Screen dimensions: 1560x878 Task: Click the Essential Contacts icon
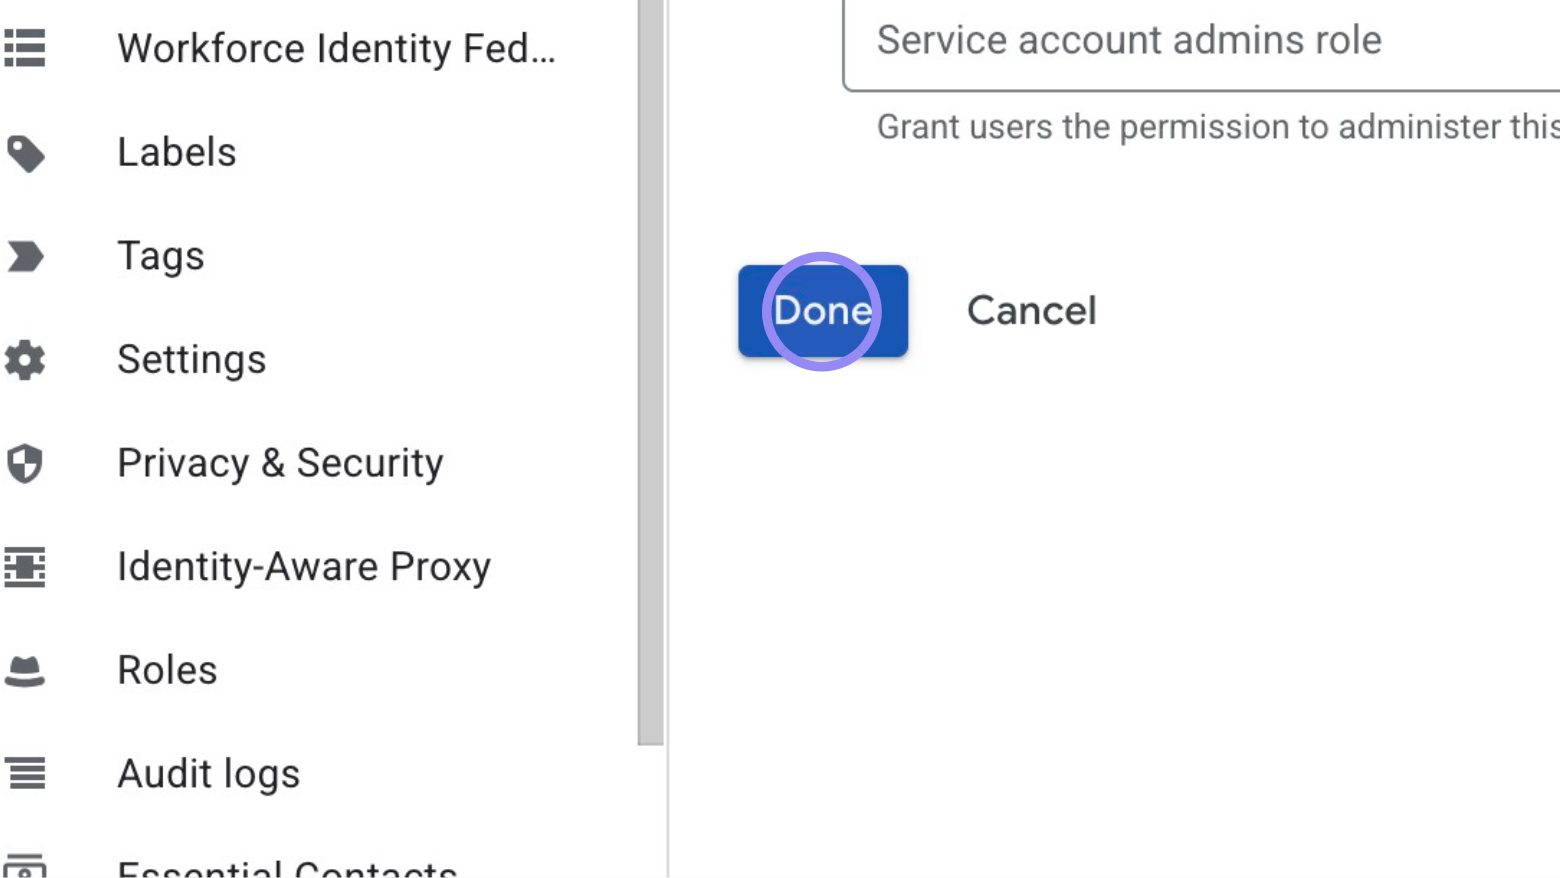(x=25, y=868)
